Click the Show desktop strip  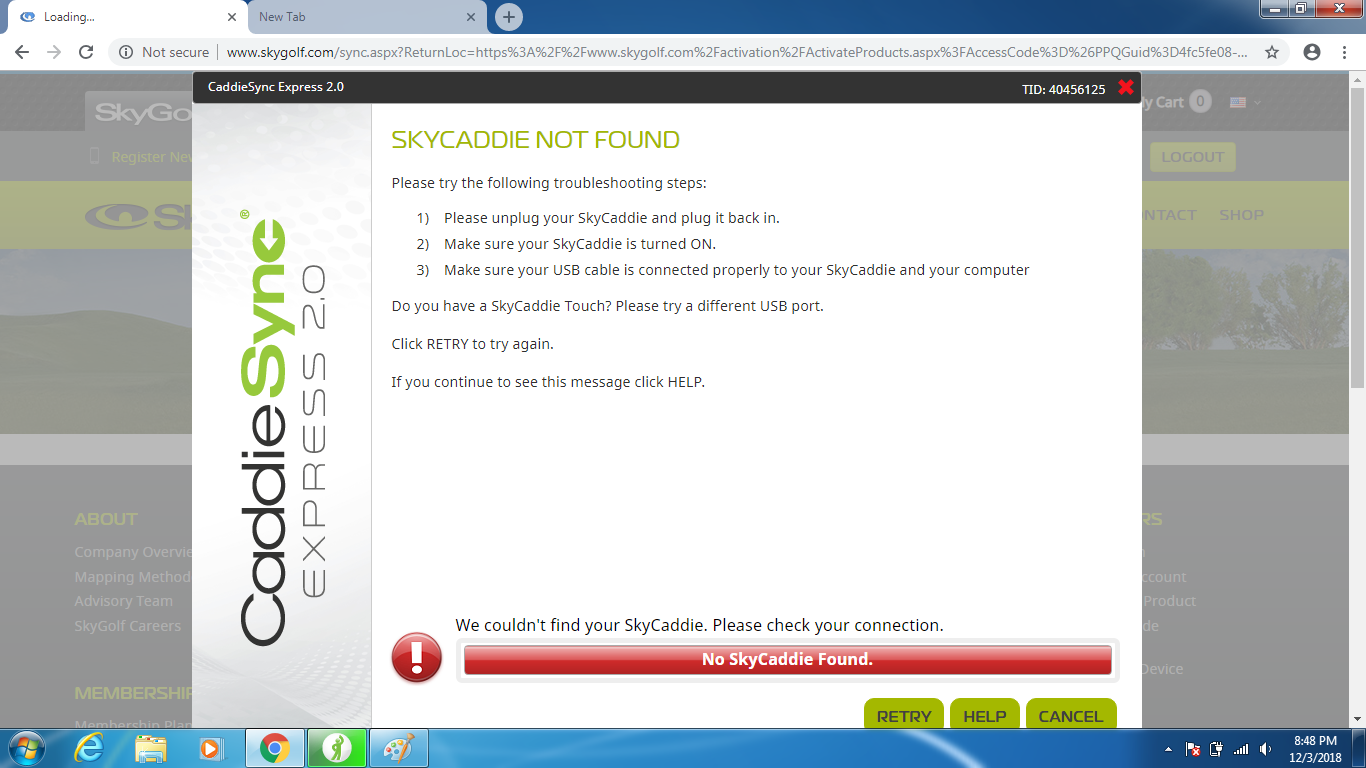[1359, 749]
